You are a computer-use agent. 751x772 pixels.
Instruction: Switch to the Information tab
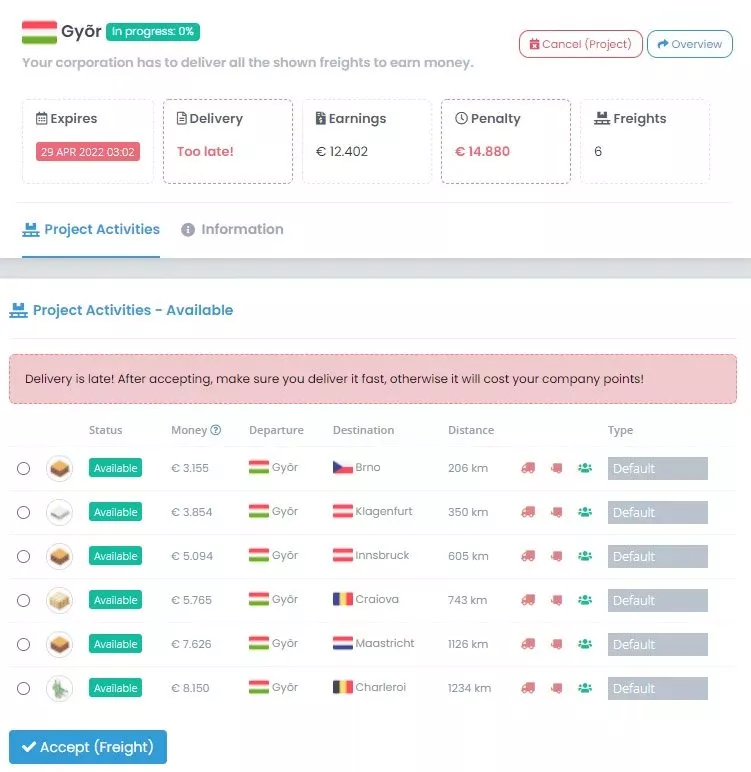pos(232,229)
